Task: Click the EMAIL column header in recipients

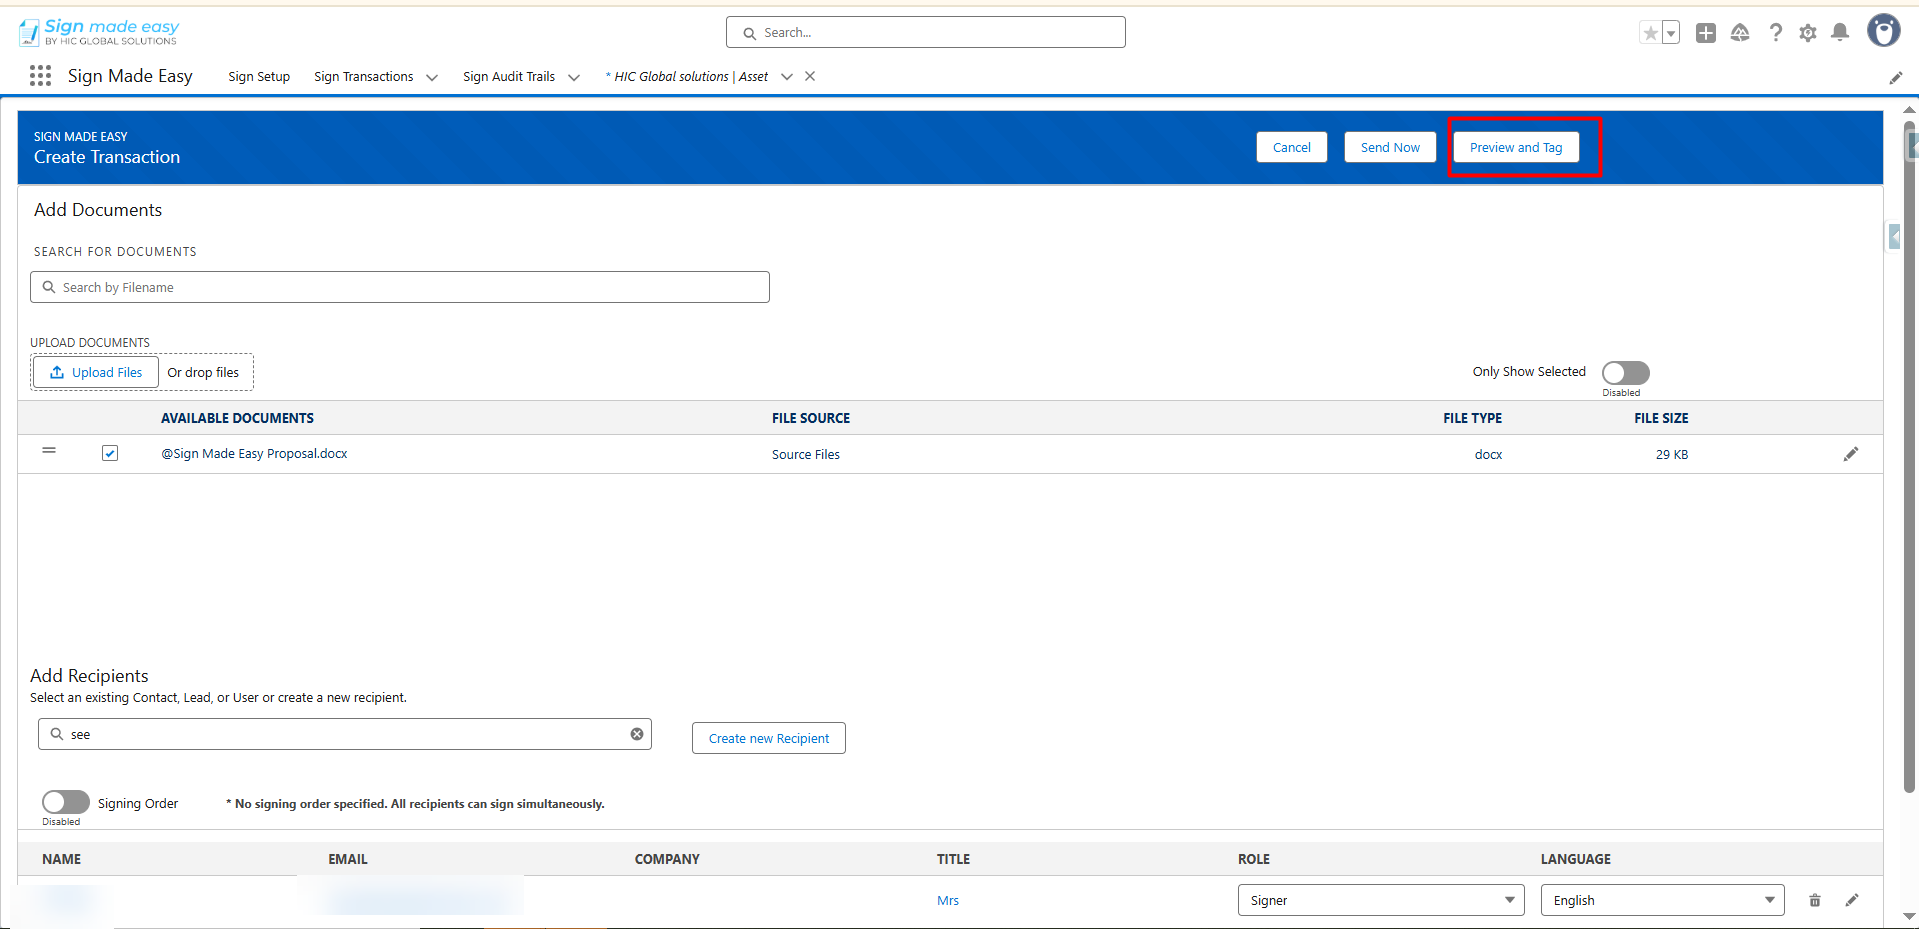Action: point(348,859)
